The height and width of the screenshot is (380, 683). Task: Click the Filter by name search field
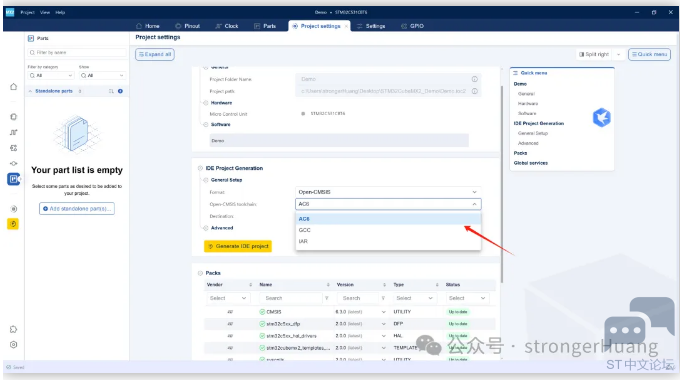[x=77, y=52]
